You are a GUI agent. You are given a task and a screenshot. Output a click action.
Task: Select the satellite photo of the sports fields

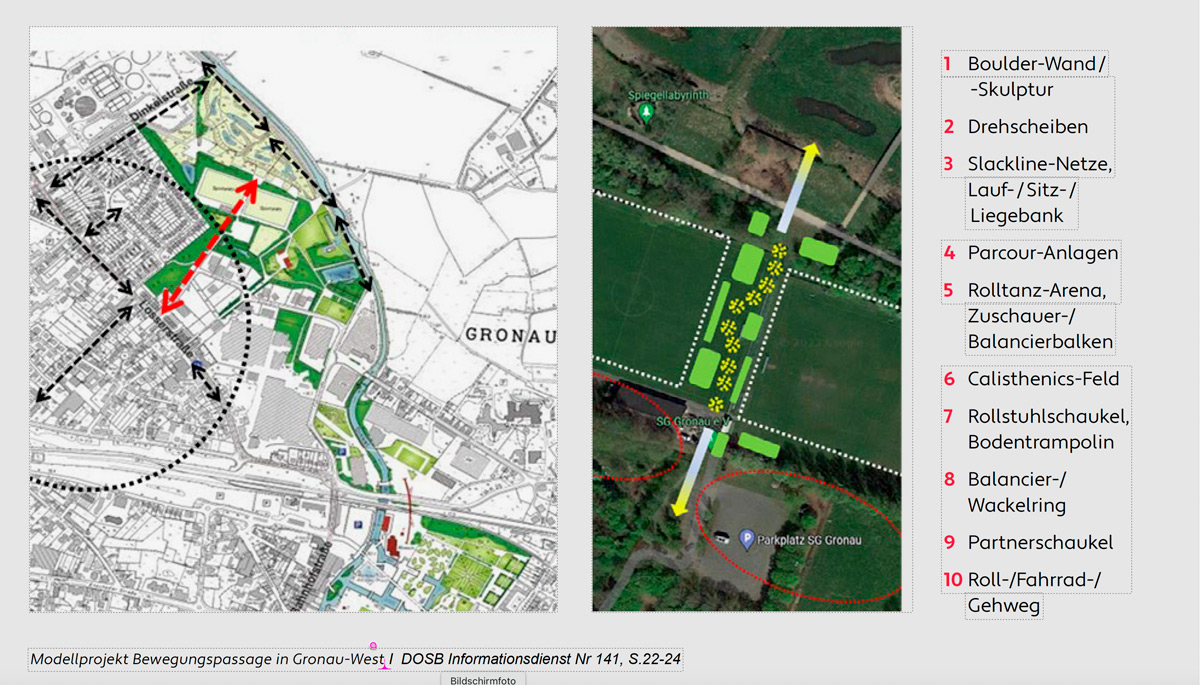pos(747,319)
